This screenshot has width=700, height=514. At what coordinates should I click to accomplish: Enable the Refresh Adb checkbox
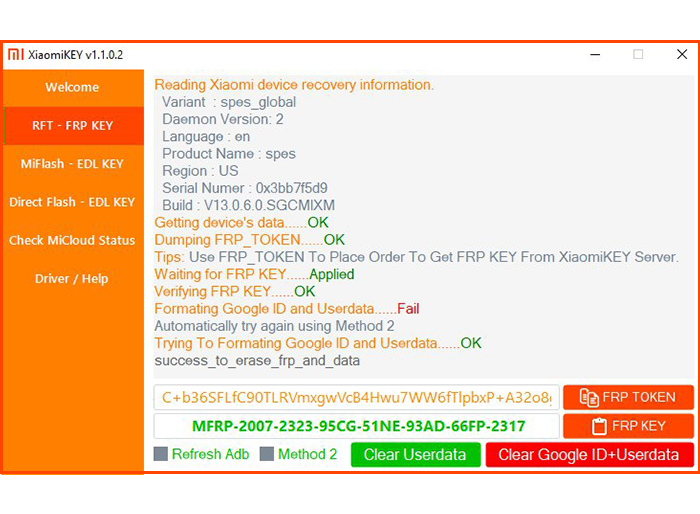point(161,454)
